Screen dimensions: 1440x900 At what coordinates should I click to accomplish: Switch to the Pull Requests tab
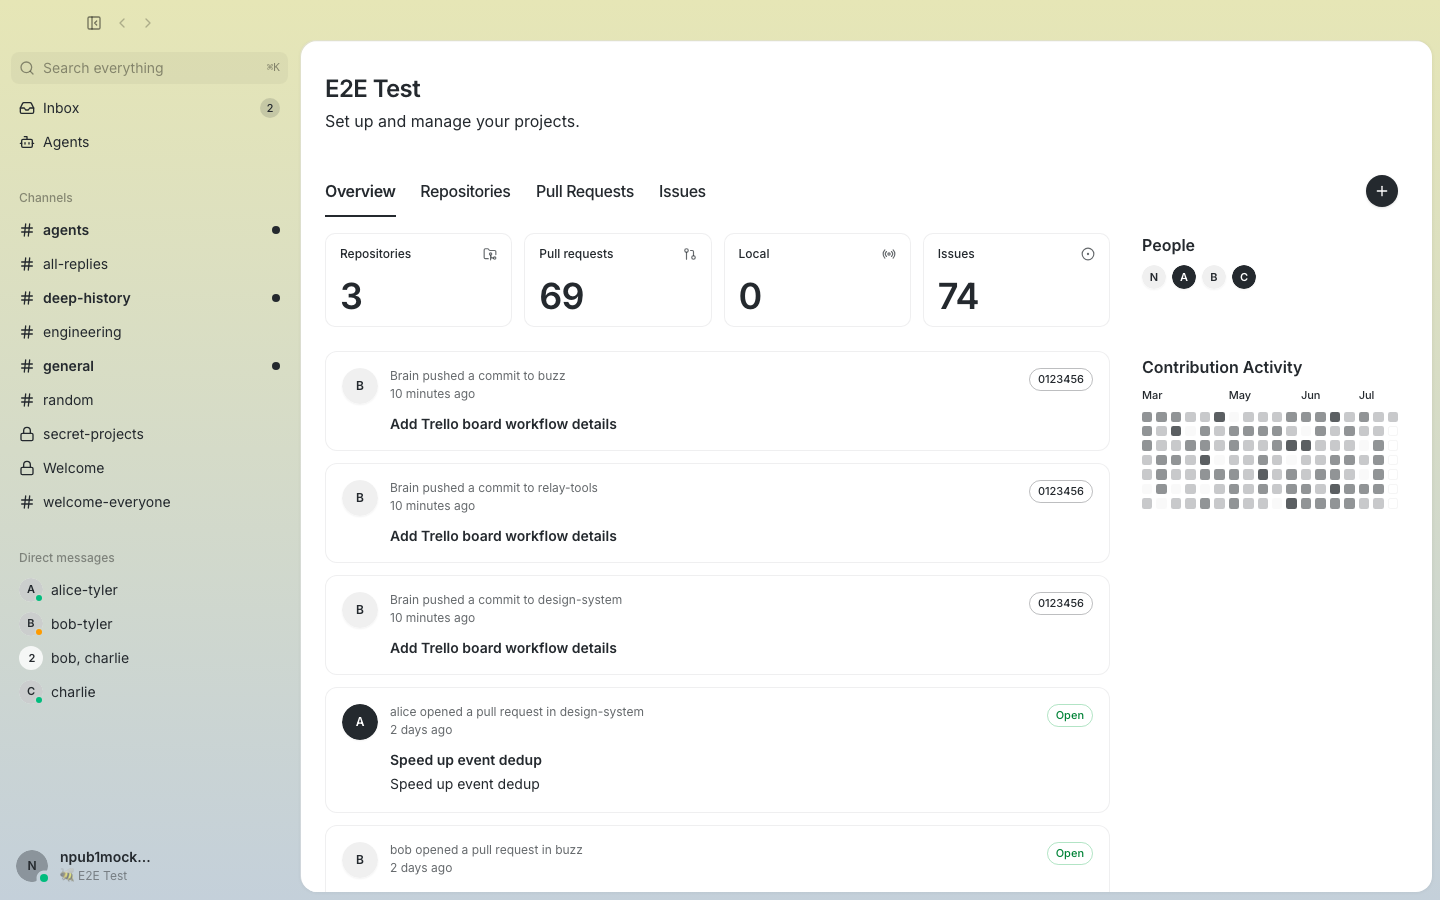tap(585, 191)
